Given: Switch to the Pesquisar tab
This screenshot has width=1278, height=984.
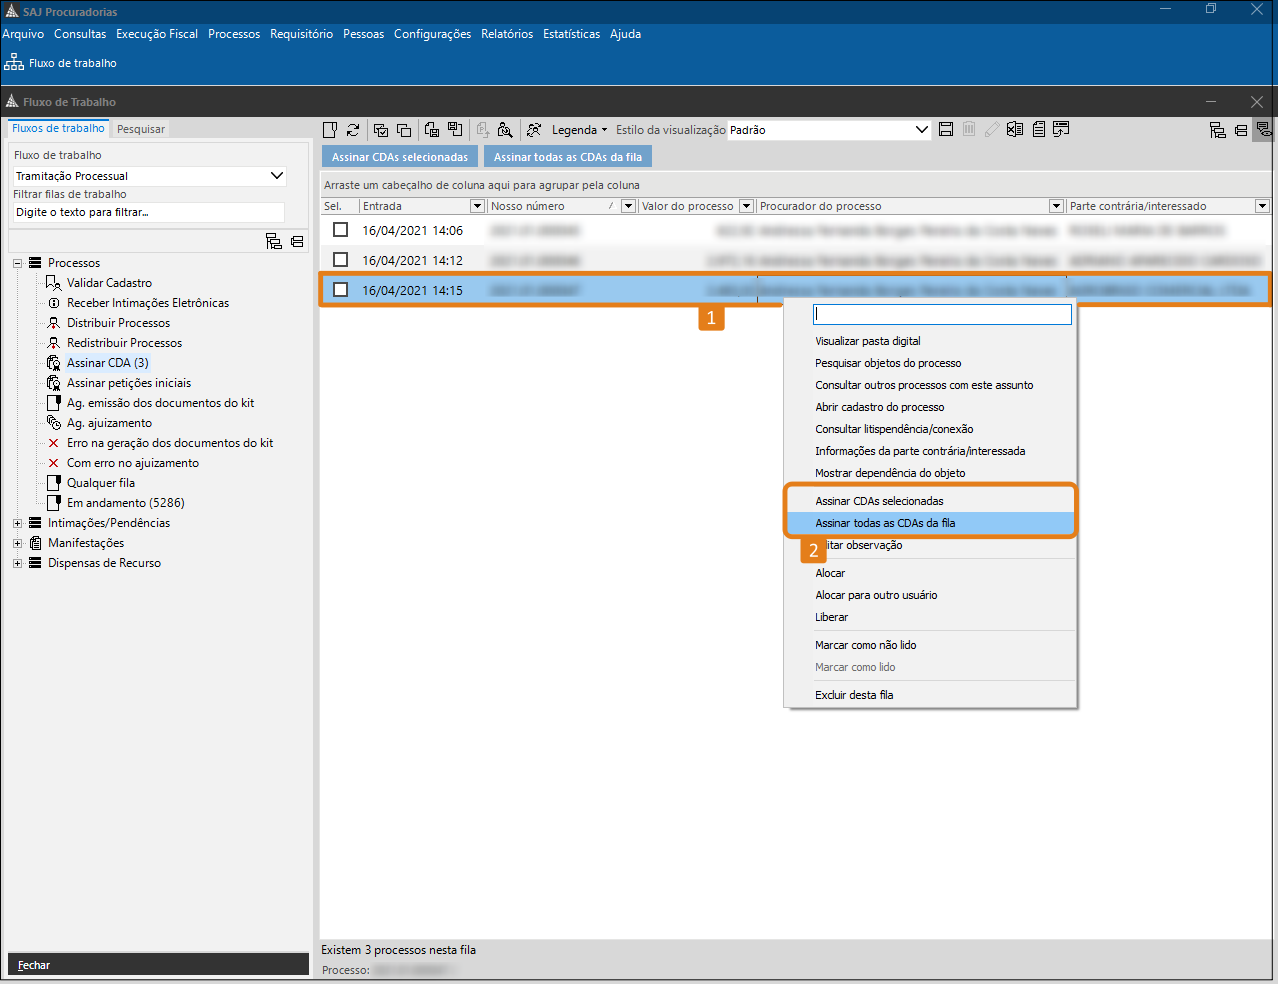Looking at the screenshot, I should click(x=141, y=129).
